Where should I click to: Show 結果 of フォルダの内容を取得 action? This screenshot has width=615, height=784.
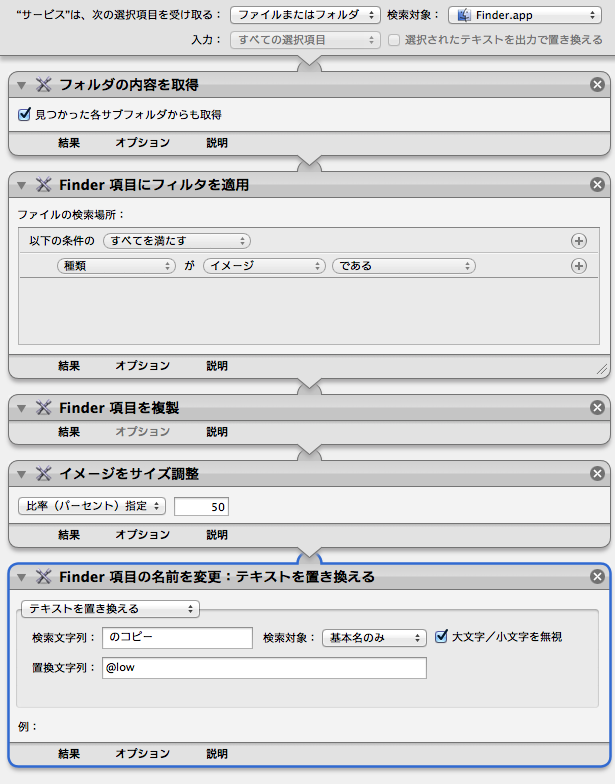point(69,143)
